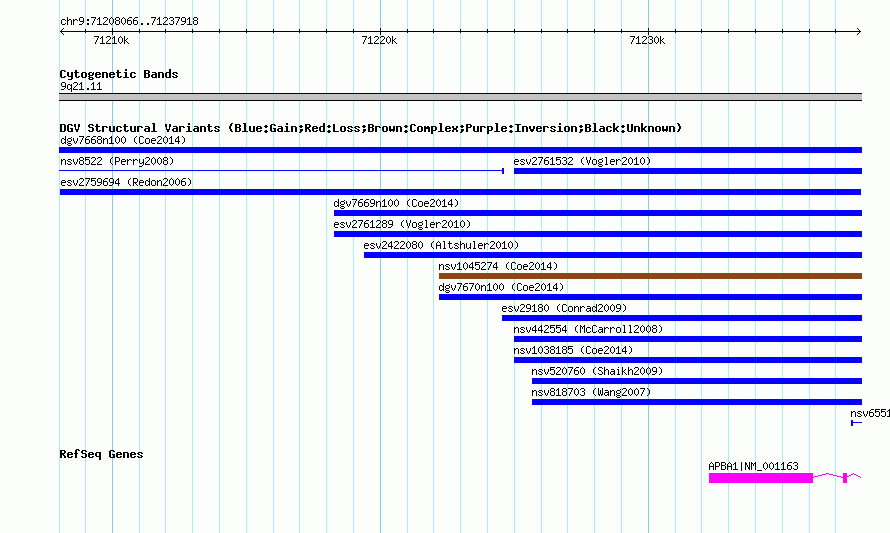Click the esv2422080 (Altshuler2010) label

tap(441, 245)
